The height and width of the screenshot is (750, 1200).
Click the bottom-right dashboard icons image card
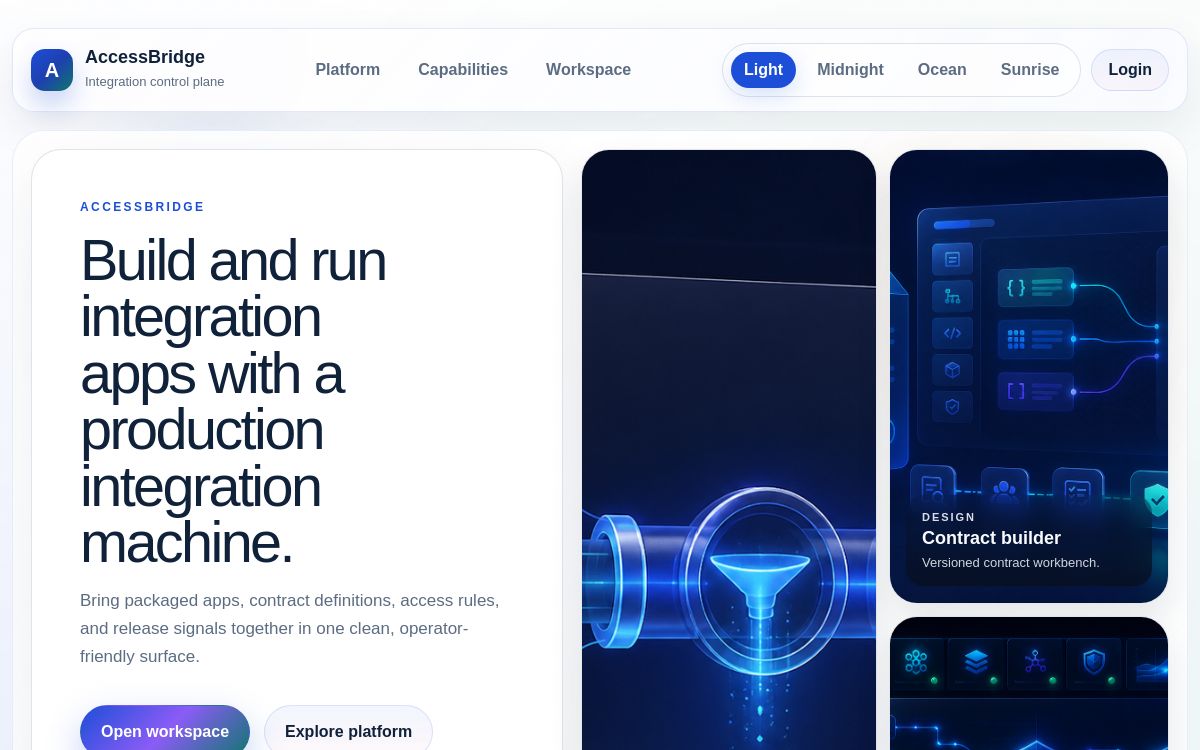point(1029,684)
